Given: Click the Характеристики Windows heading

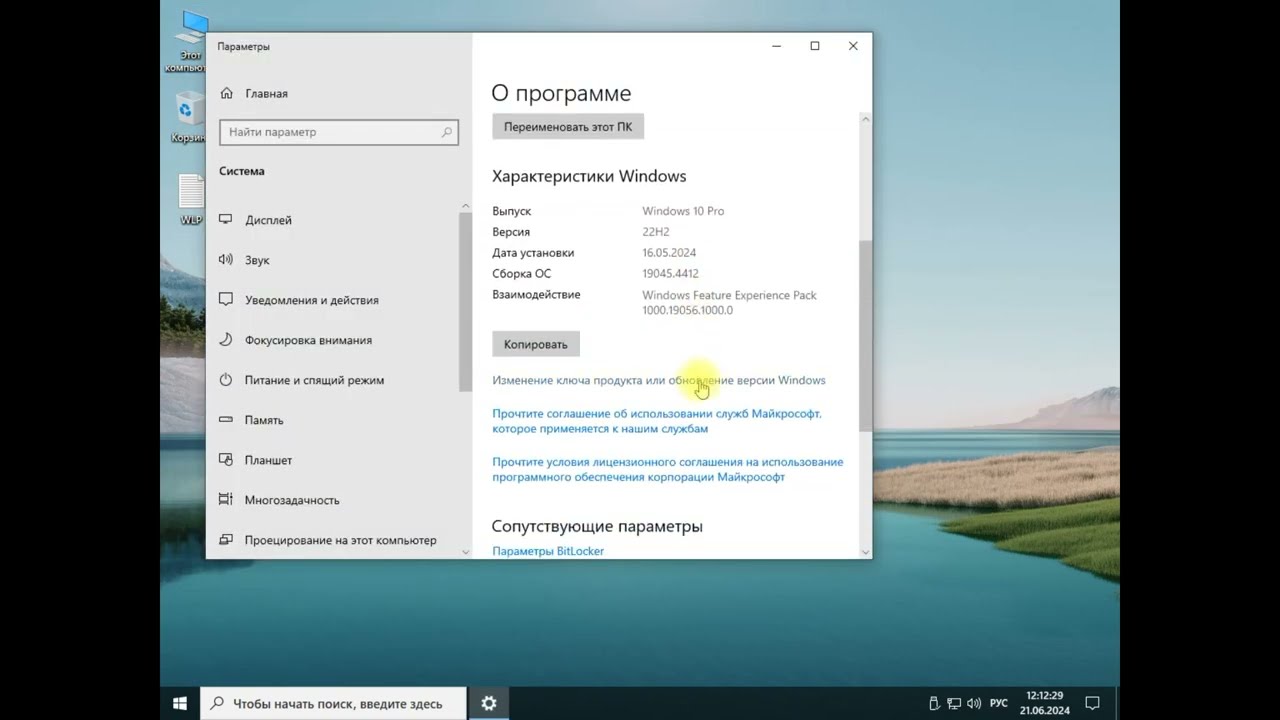Looking at the screenshot, I should tap(589, 176).
